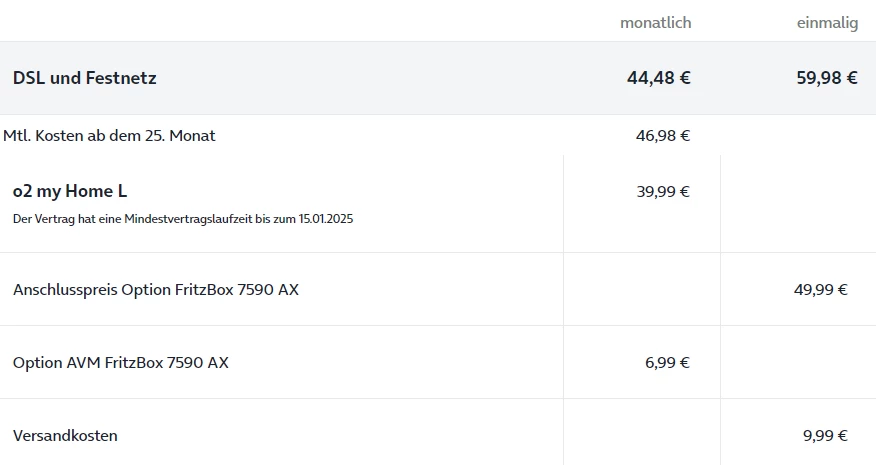876x465 pixels.
Task: Click the 6,99 € FritzBox monthly price
Action: coord(667,362)
